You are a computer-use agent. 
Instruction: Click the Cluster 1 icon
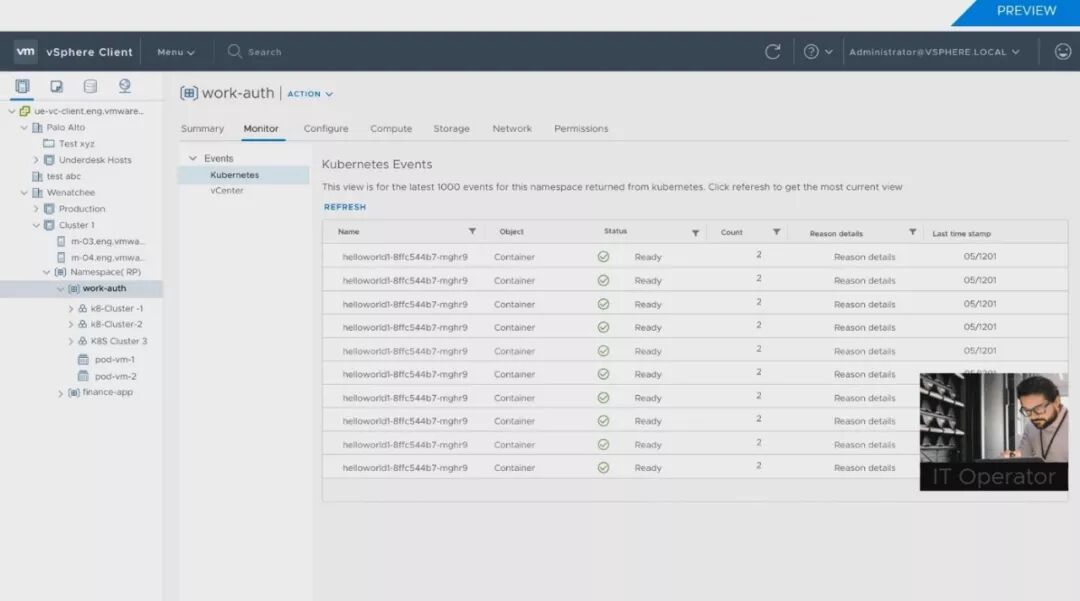pos(49,225)
